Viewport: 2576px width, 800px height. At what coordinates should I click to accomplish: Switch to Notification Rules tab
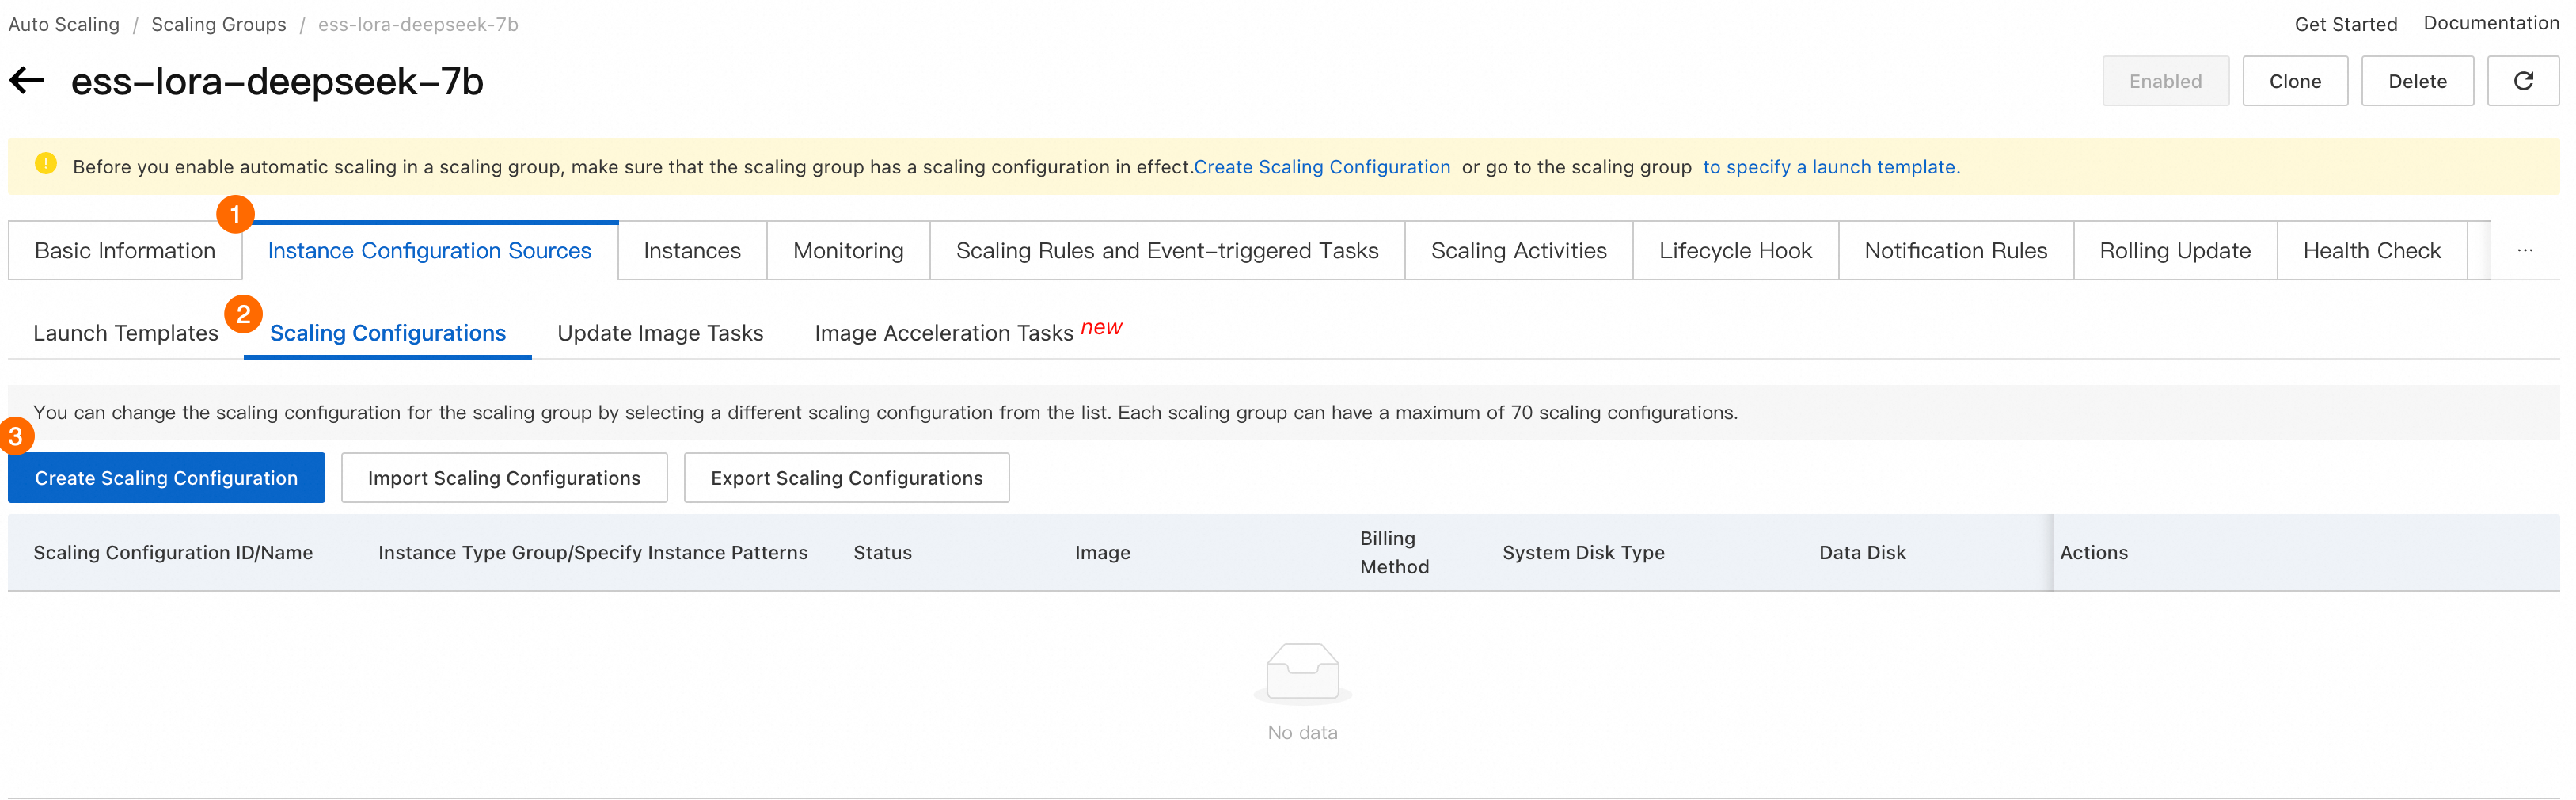(1956, 251)
